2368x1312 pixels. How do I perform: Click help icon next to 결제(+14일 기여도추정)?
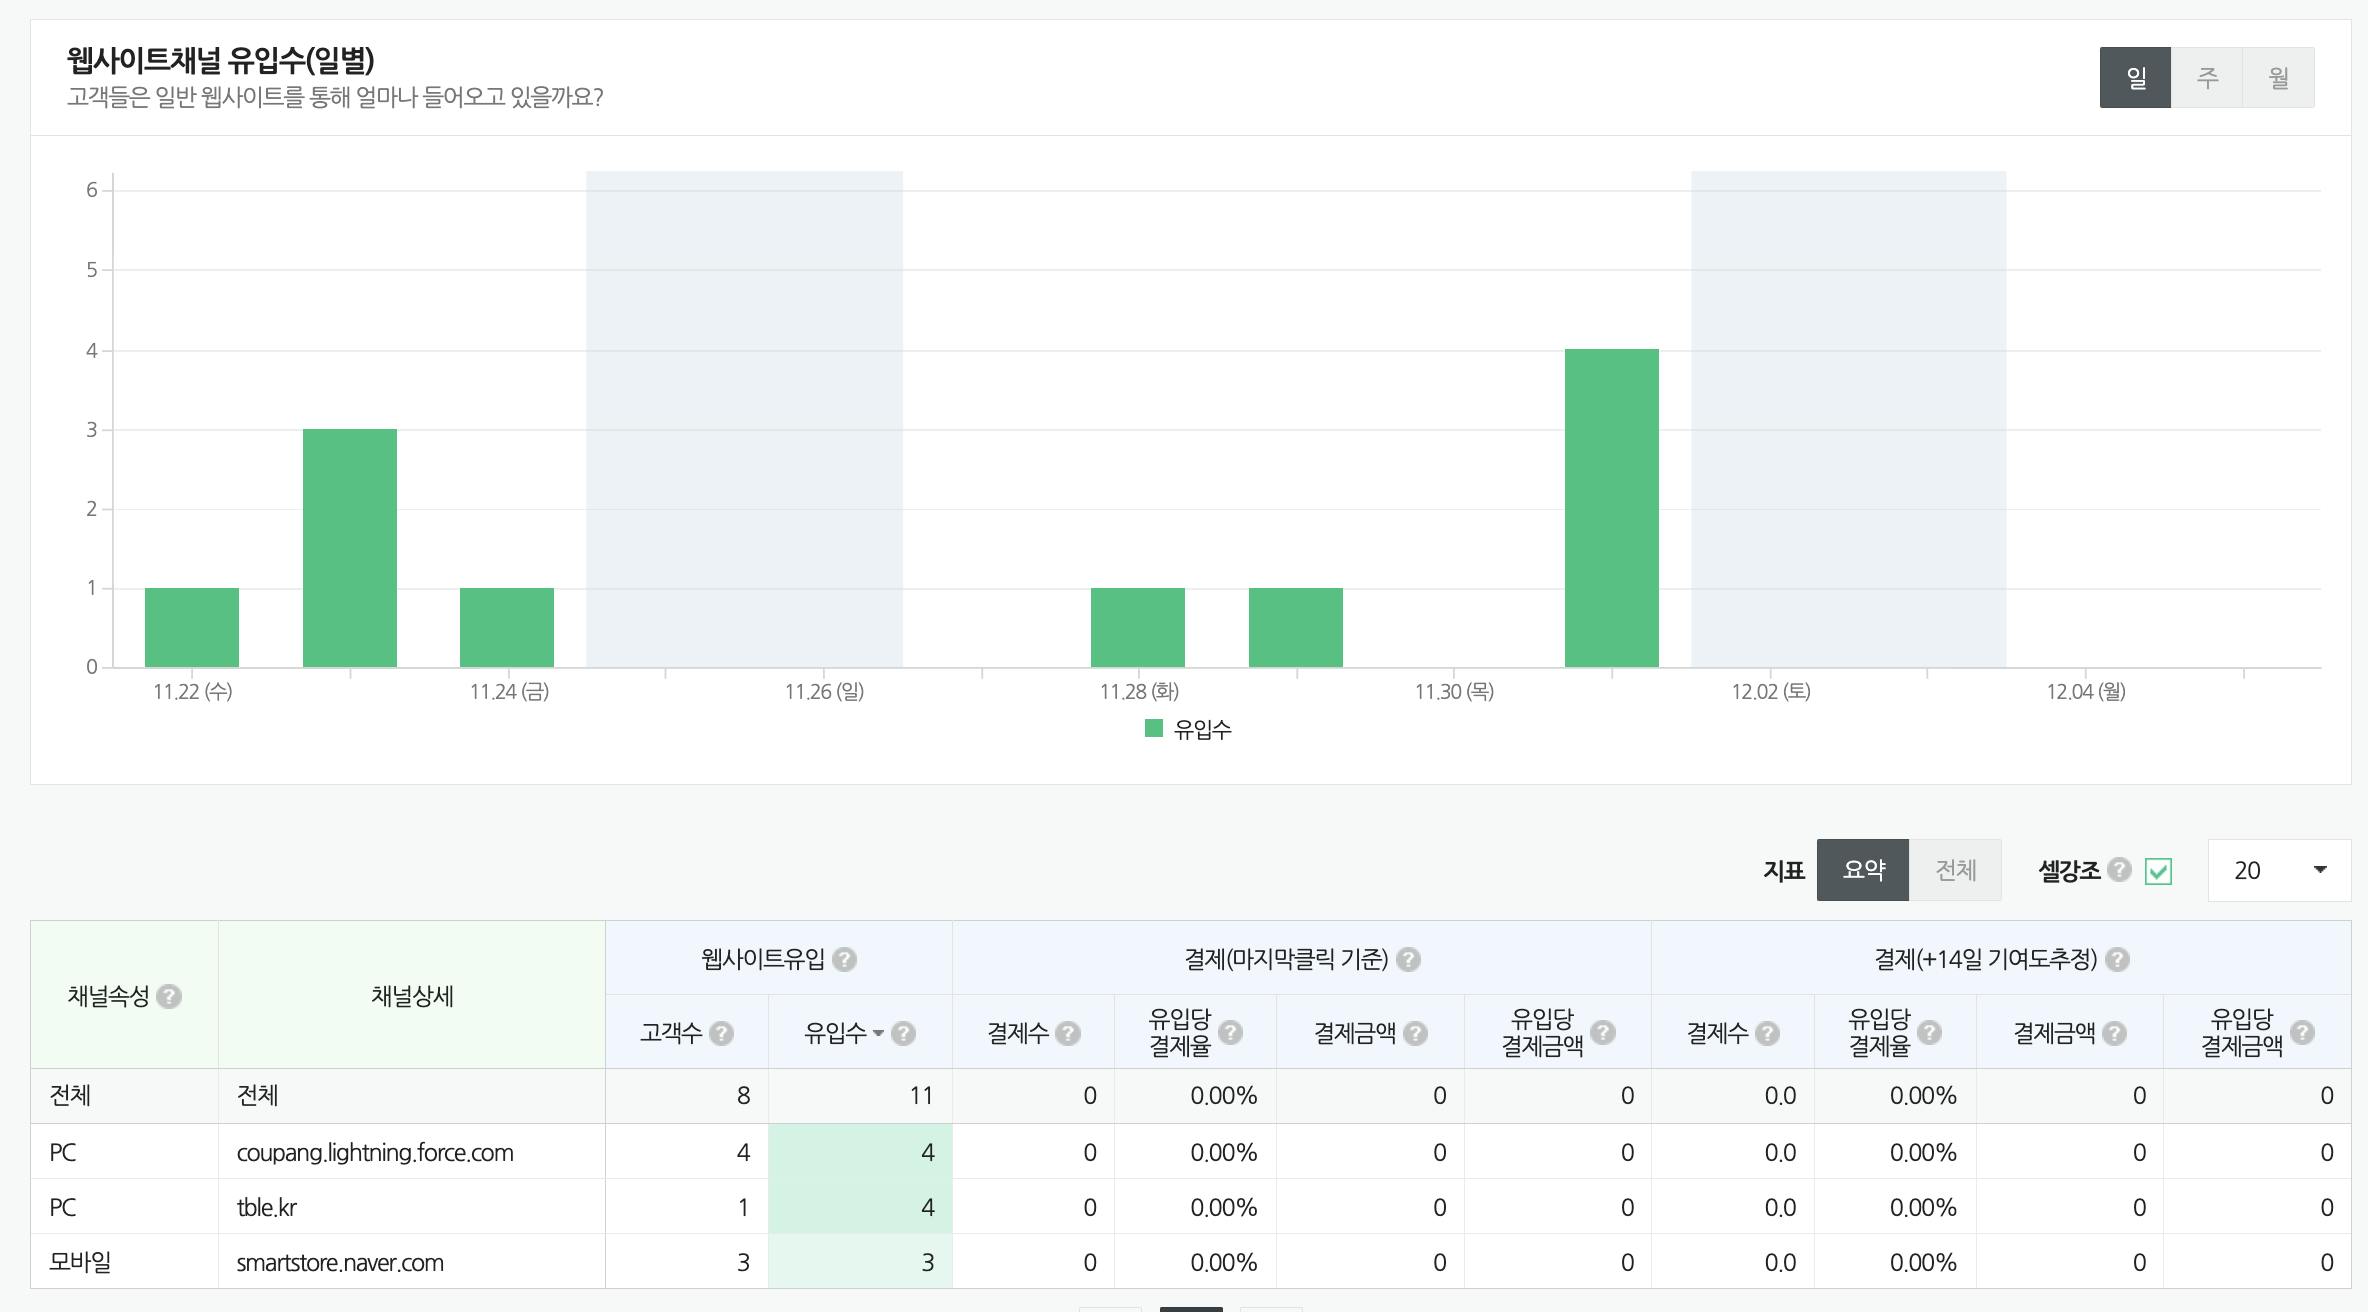2117,959
